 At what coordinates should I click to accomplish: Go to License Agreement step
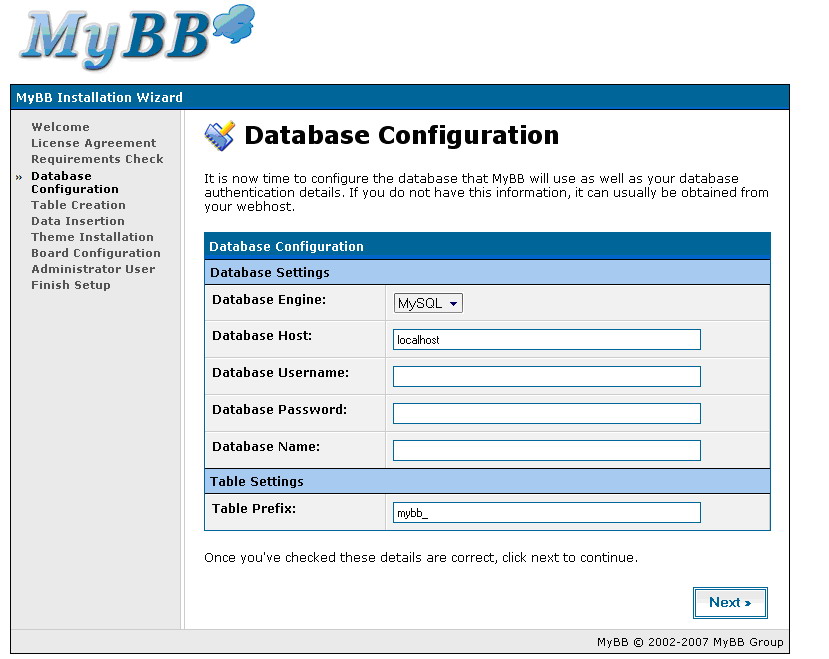(x=94, y=143)
